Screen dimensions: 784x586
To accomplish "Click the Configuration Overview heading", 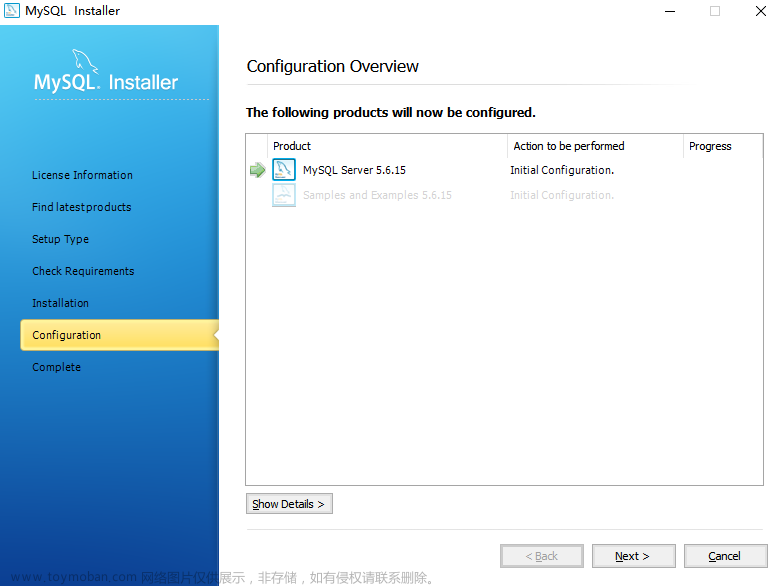I will pyautogui.click(x=332, y=66).
